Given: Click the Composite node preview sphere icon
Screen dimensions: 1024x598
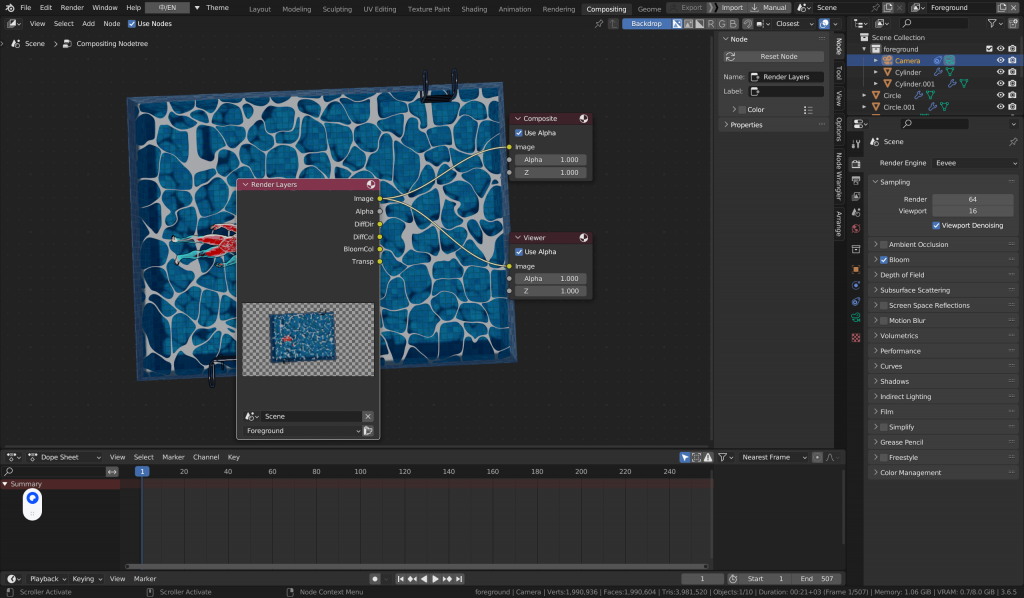Looking at the screenshot, I should pos(582,118).
